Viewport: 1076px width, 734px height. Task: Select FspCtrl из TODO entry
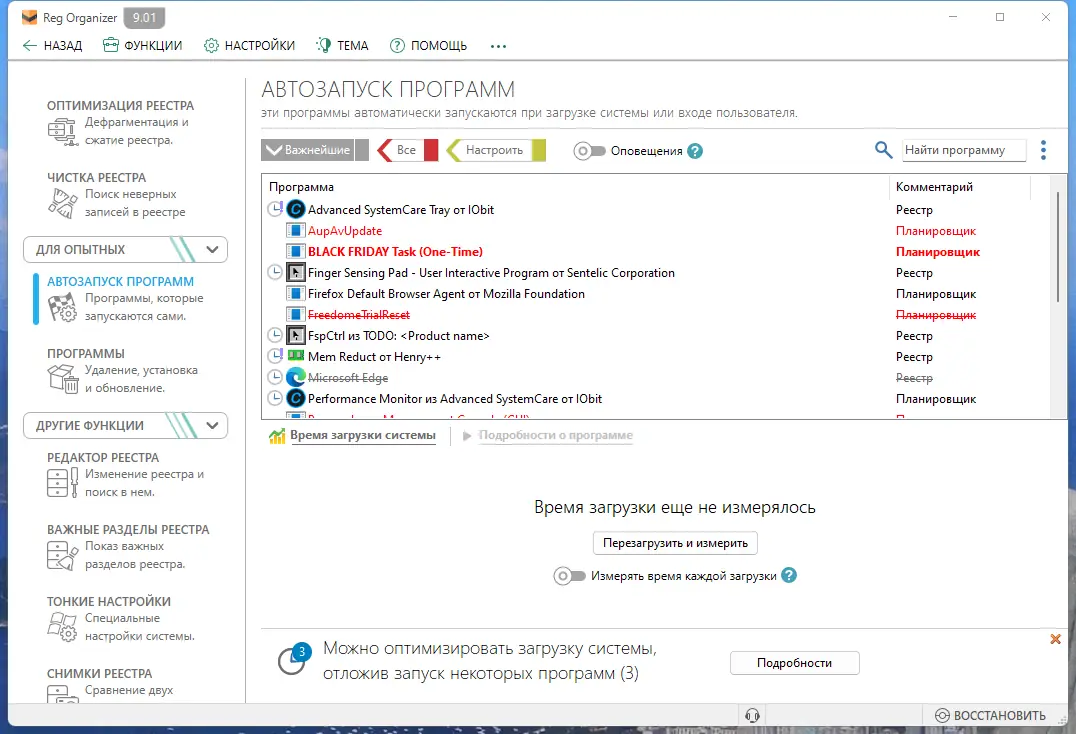coord(398,336)
